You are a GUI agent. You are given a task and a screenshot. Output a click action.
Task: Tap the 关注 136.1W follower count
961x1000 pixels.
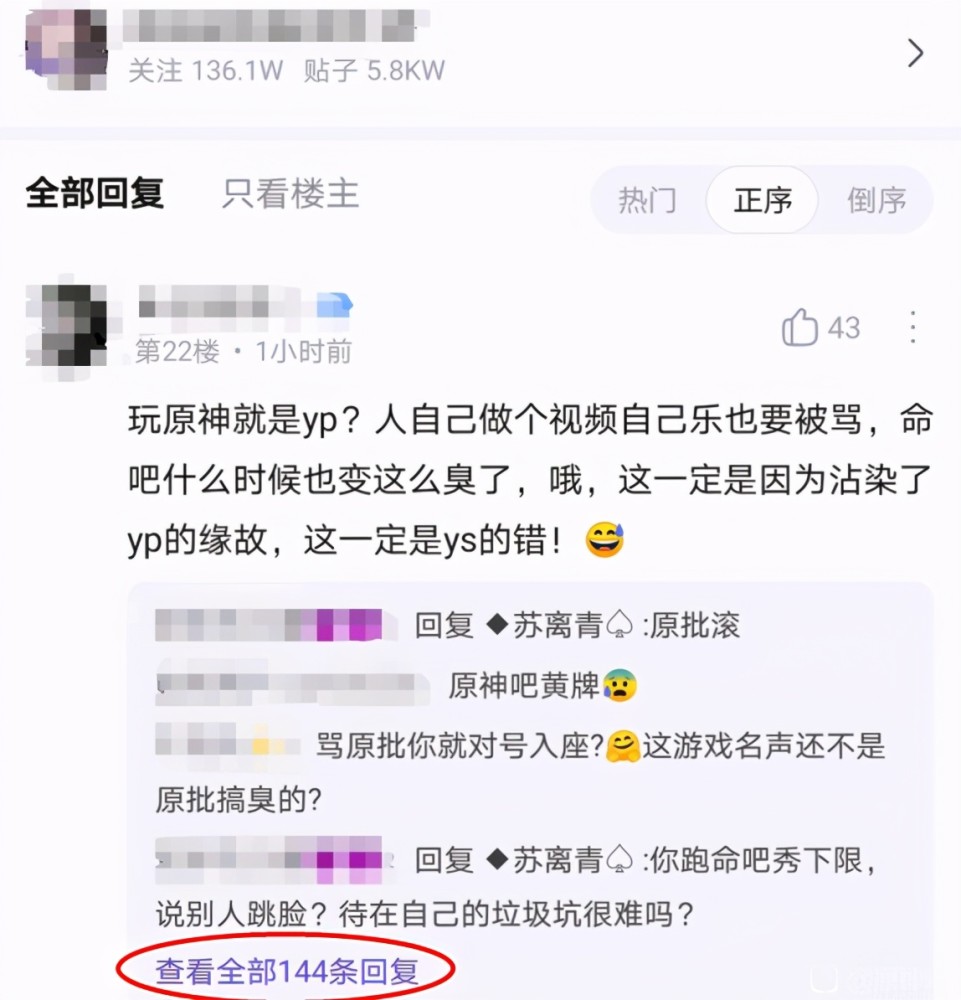click(205, 71)
